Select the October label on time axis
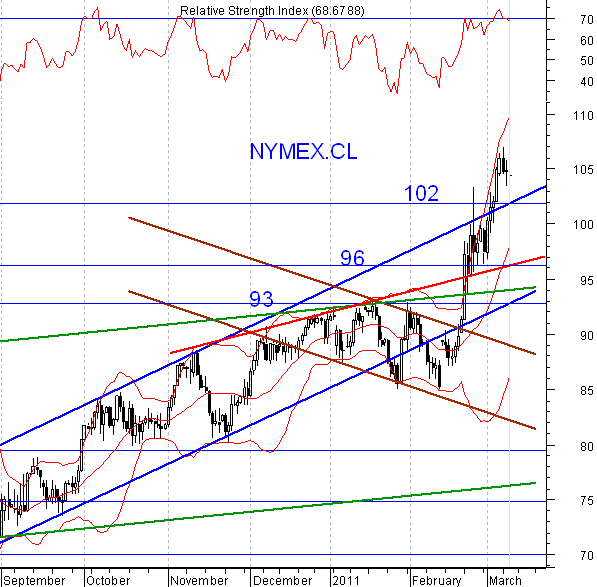The image size is (597, 587). 108,581
